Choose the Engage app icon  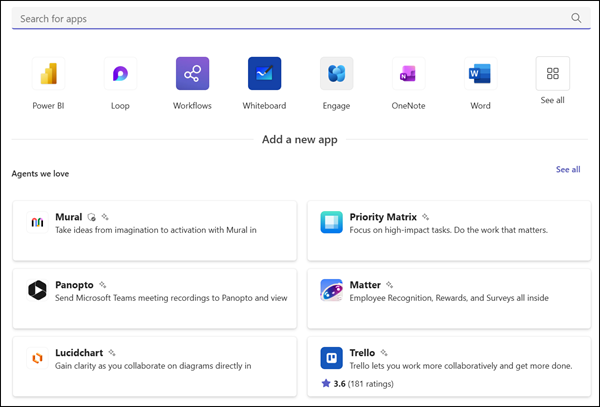point(337,73)
